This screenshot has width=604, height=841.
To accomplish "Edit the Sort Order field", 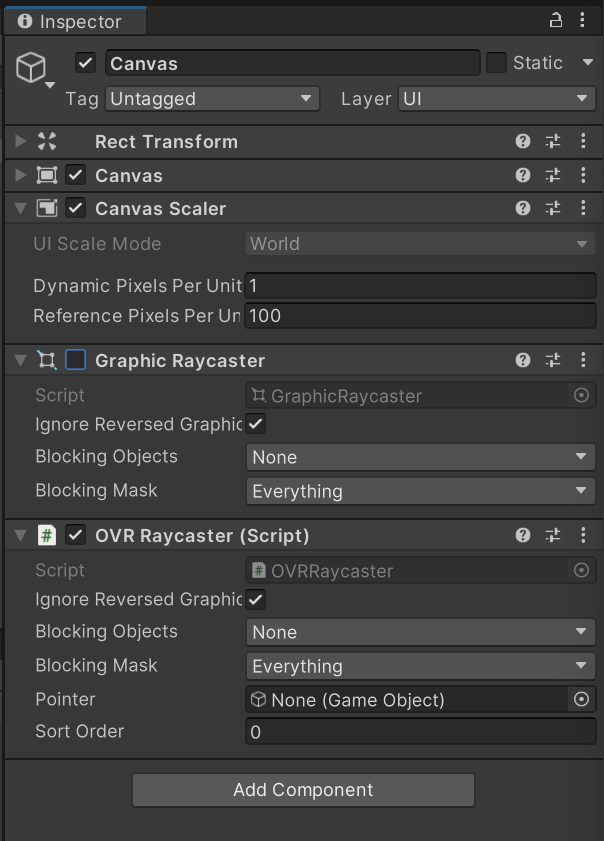I will point(420,731).
